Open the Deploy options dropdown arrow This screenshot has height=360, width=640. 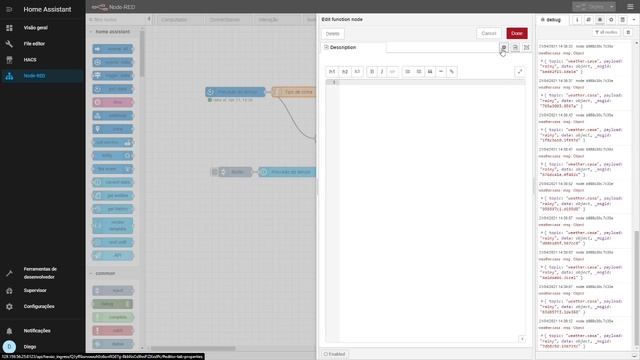click(611, 7)
